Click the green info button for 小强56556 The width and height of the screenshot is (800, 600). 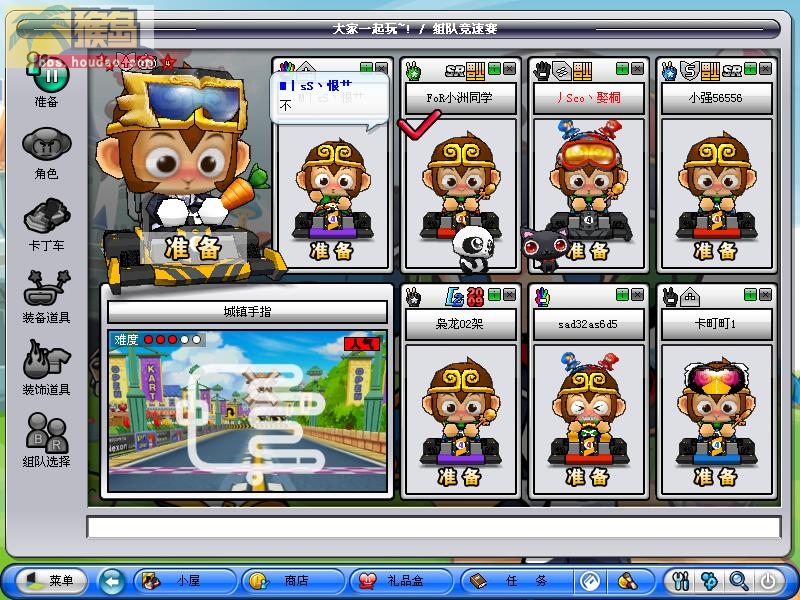pos(751,68)
